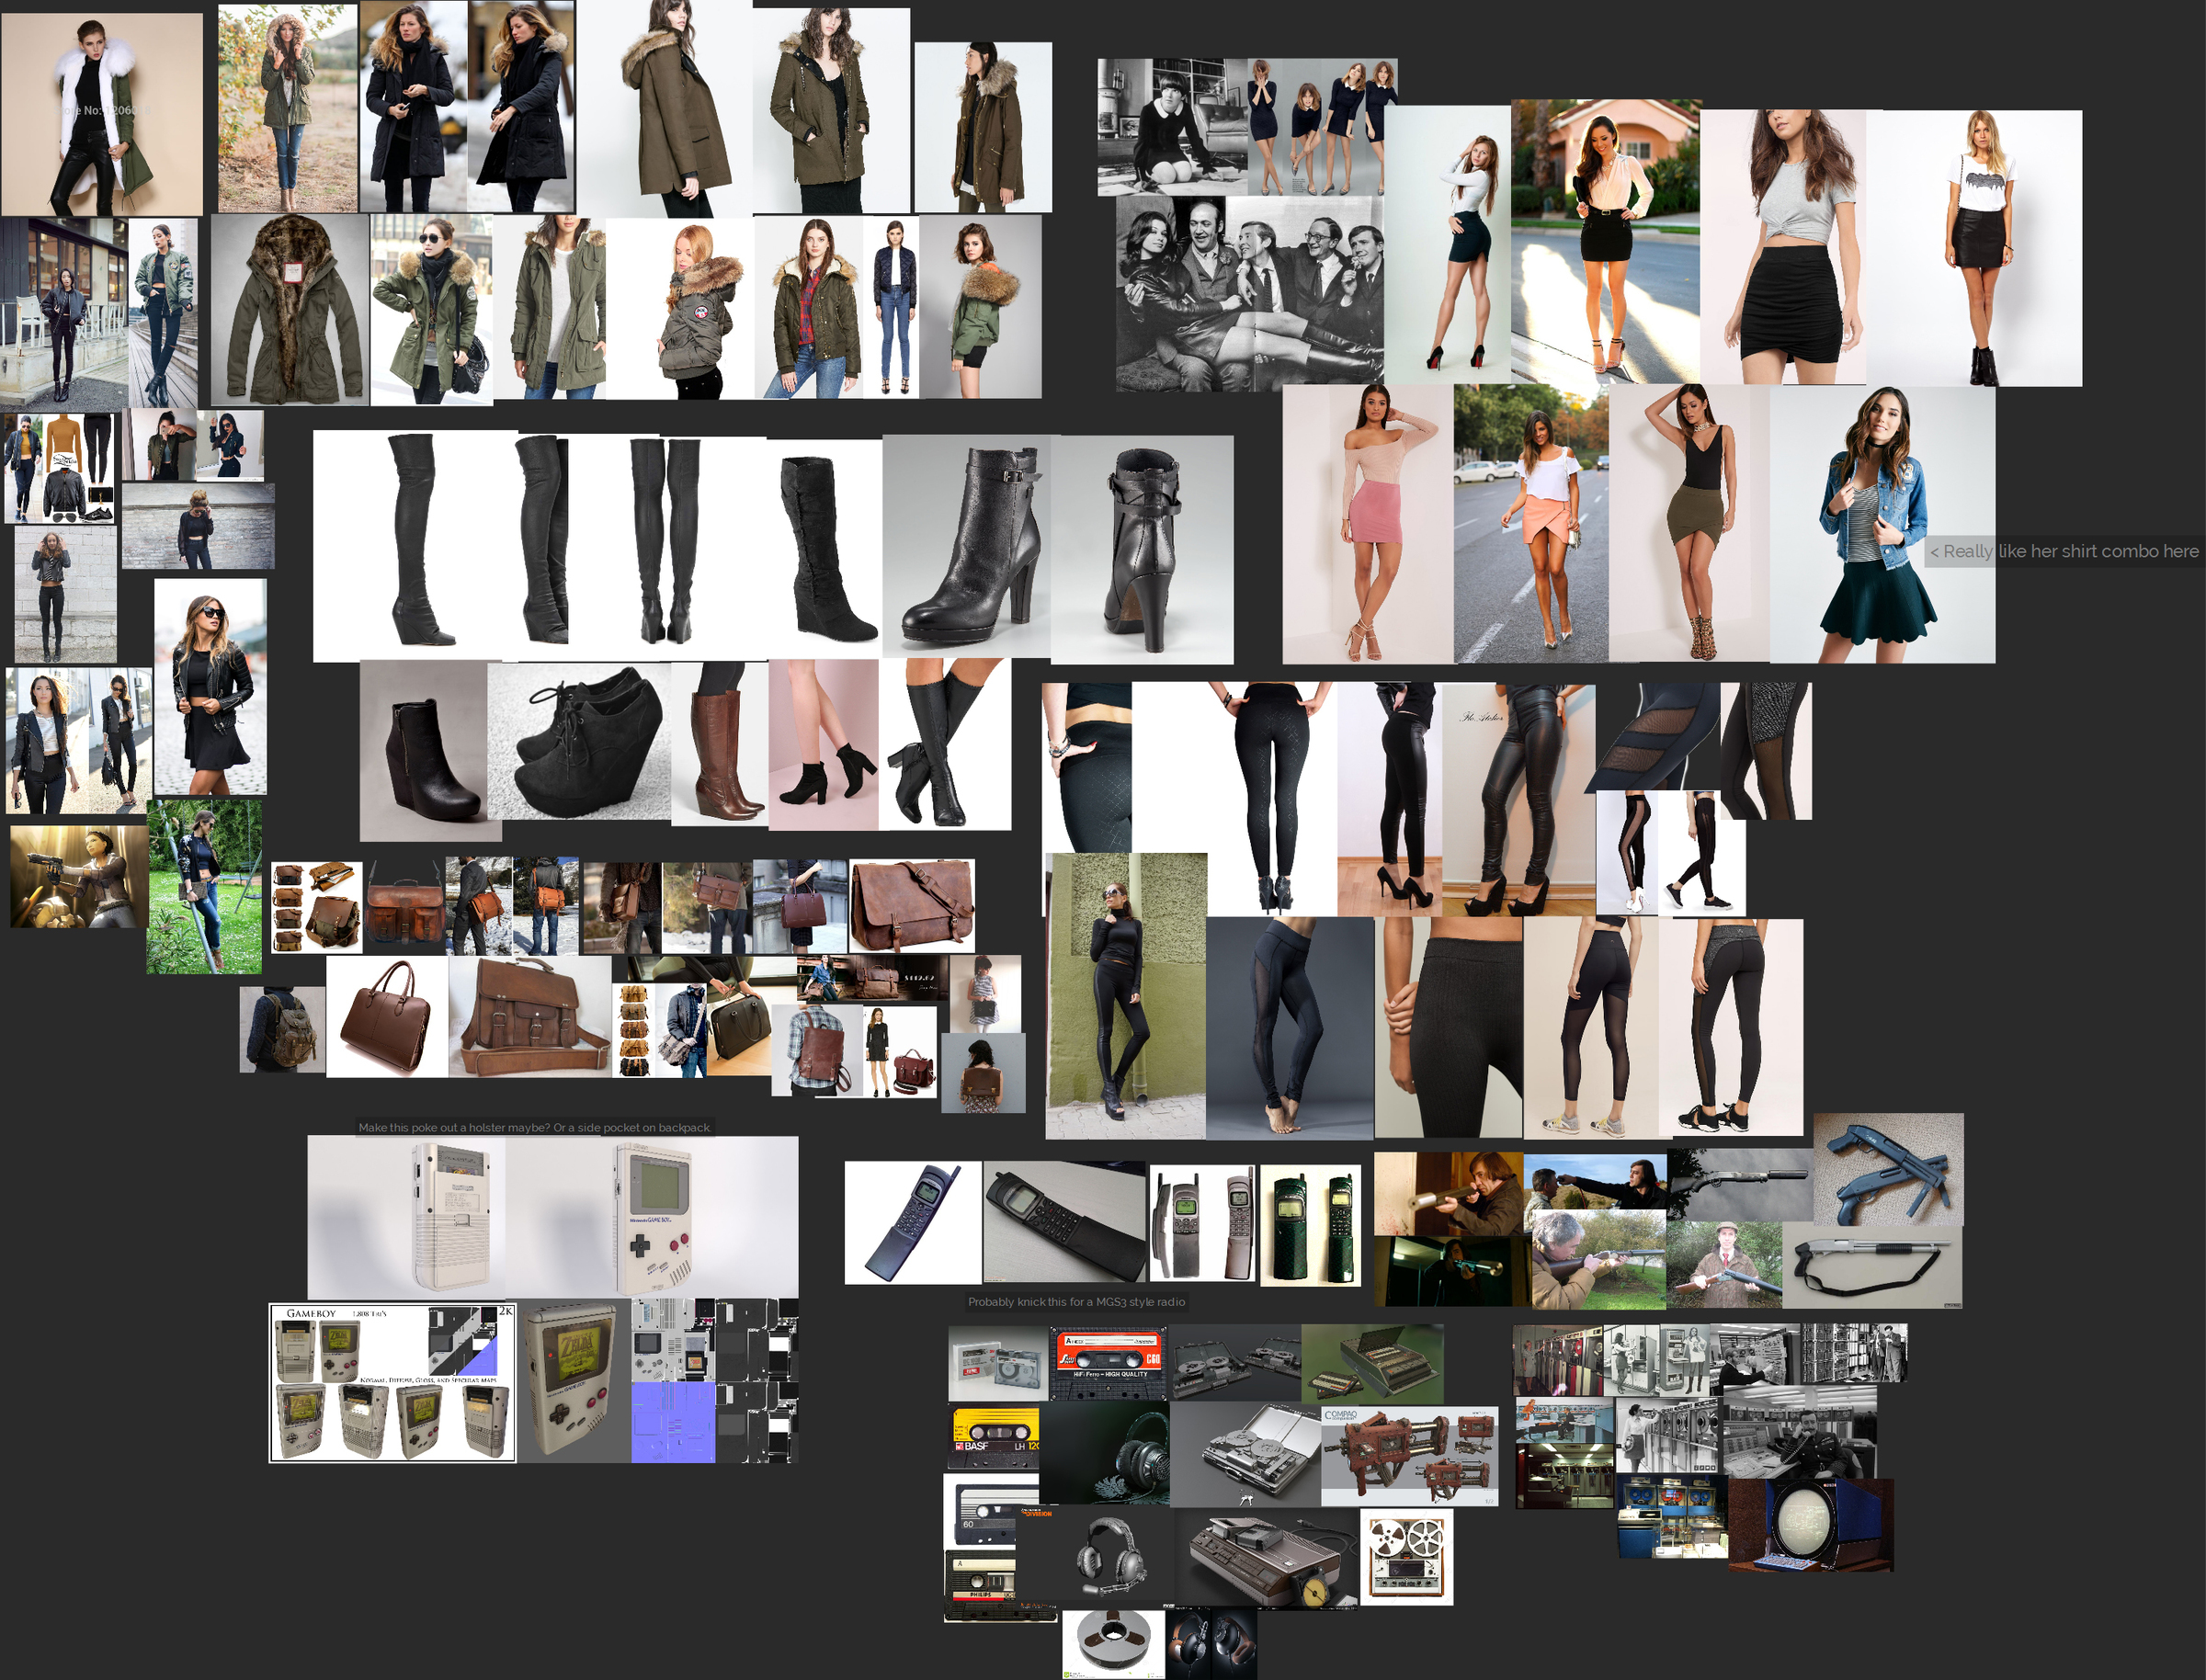Click the empty fur-lined olive parka product image
Screen dimensions: 2206x1680
[x=290, y=310]
